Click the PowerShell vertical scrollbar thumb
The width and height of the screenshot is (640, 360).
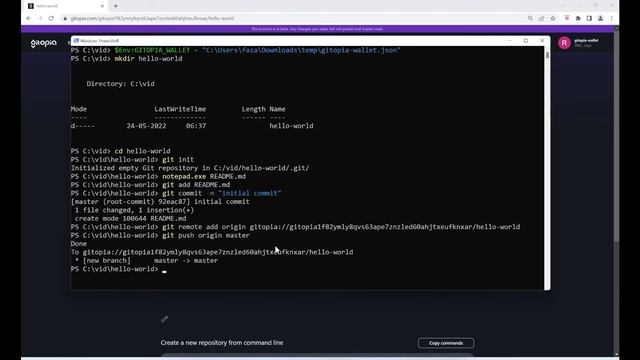pyautogui.click(x=547, y=55)
